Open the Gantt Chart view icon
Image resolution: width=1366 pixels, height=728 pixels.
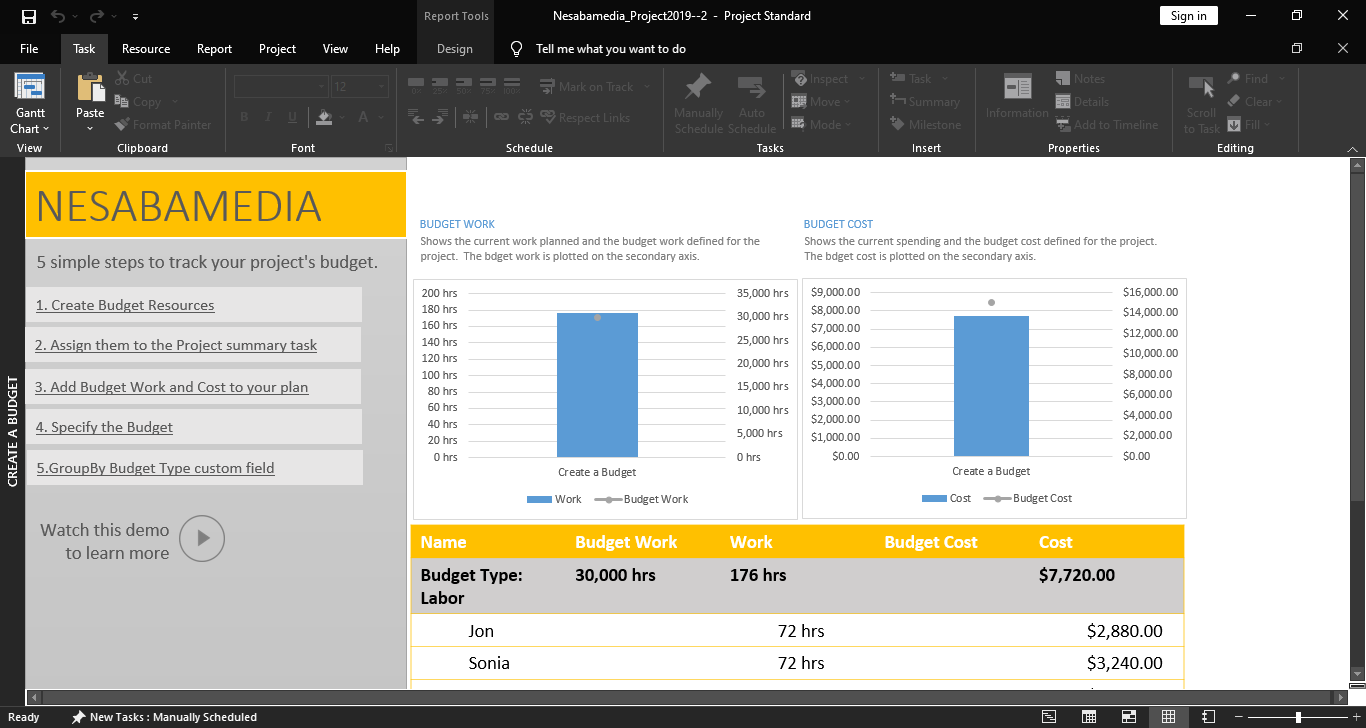click(29, 87)
